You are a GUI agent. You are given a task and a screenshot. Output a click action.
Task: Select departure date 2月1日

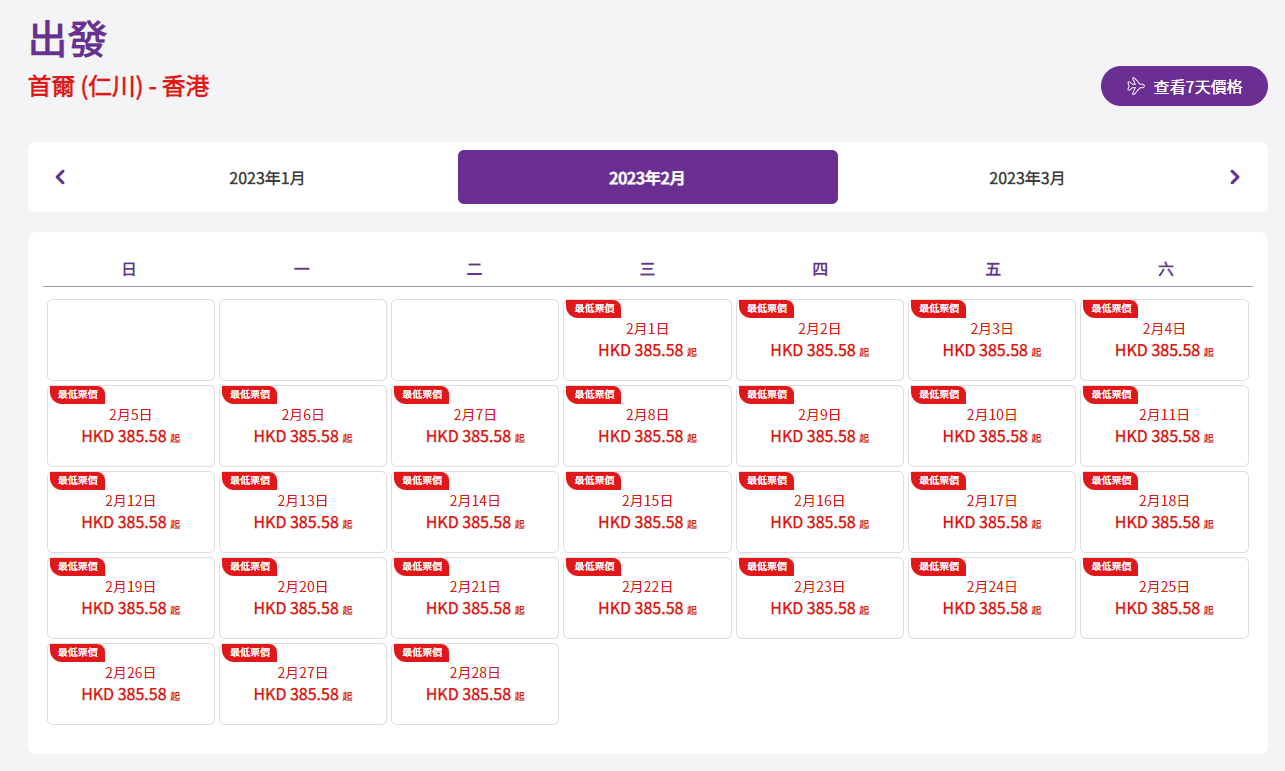(x=647, y=340)
